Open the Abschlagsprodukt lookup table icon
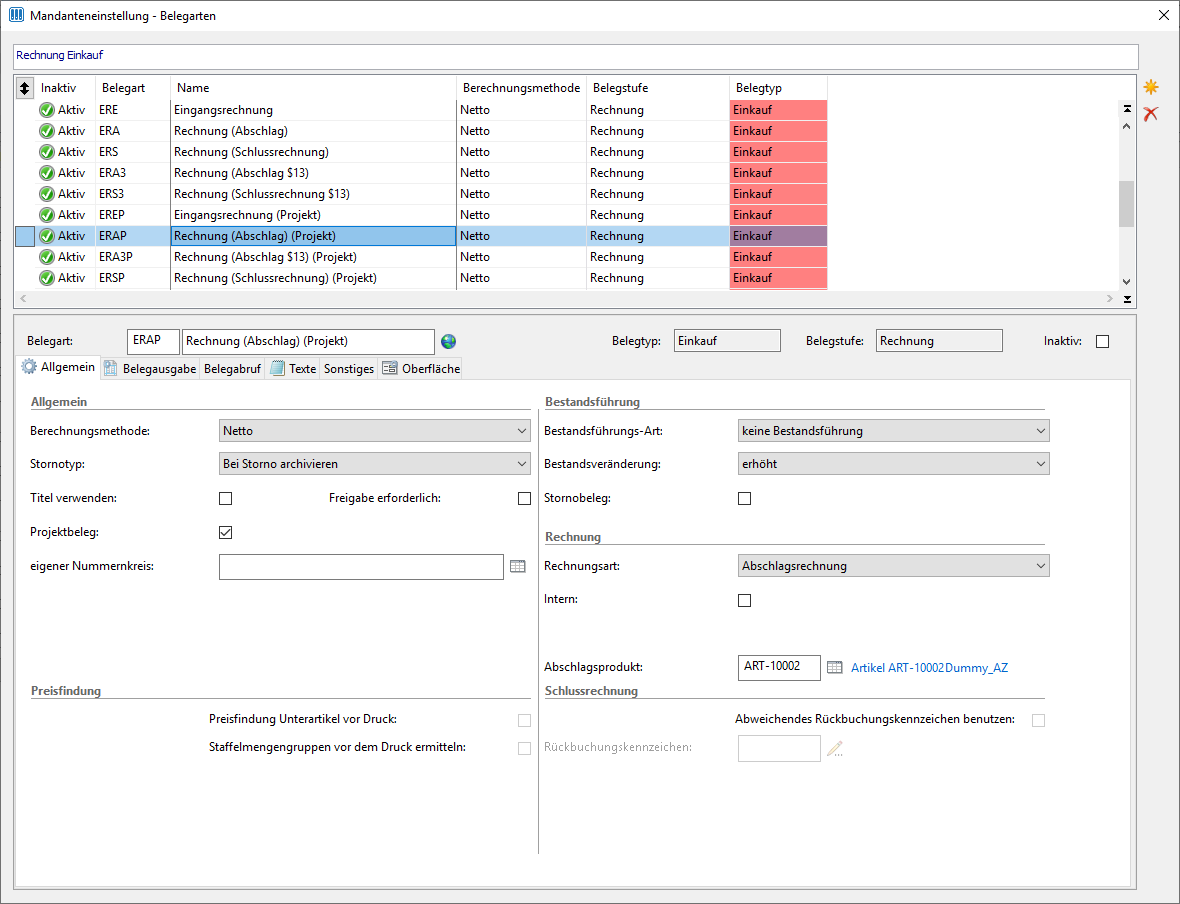The width and height of the screenshot is (1180, 904). [x=835, y=667]
